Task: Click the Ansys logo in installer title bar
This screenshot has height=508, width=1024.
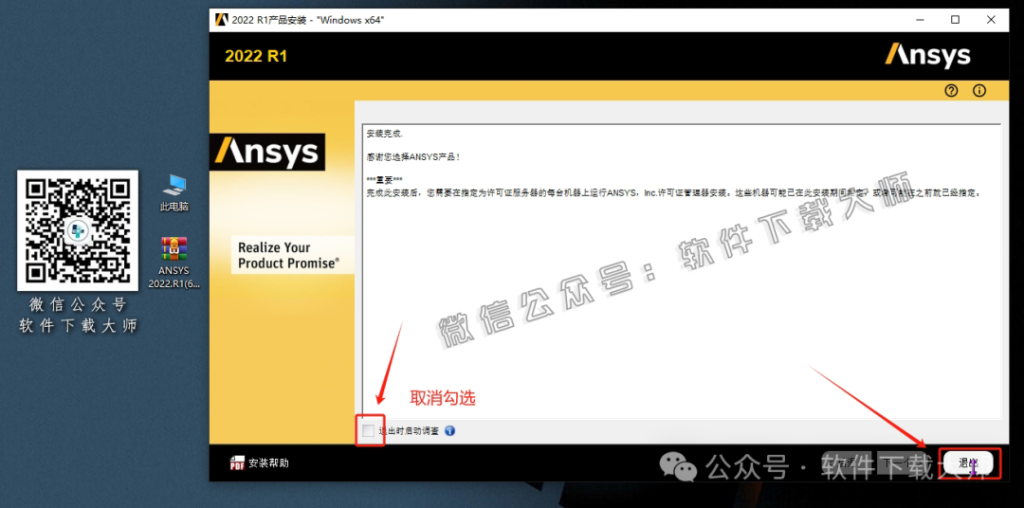Action: (221, 20)
